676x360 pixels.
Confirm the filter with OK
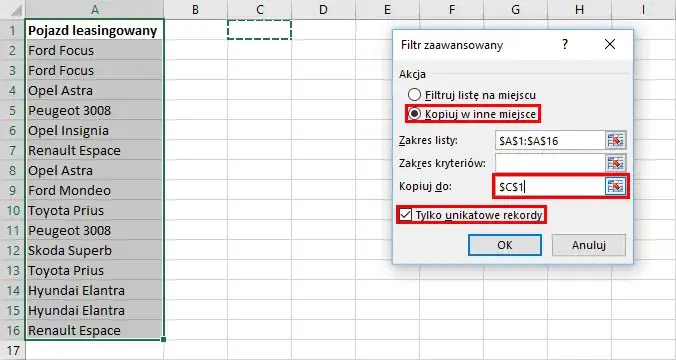505,245
